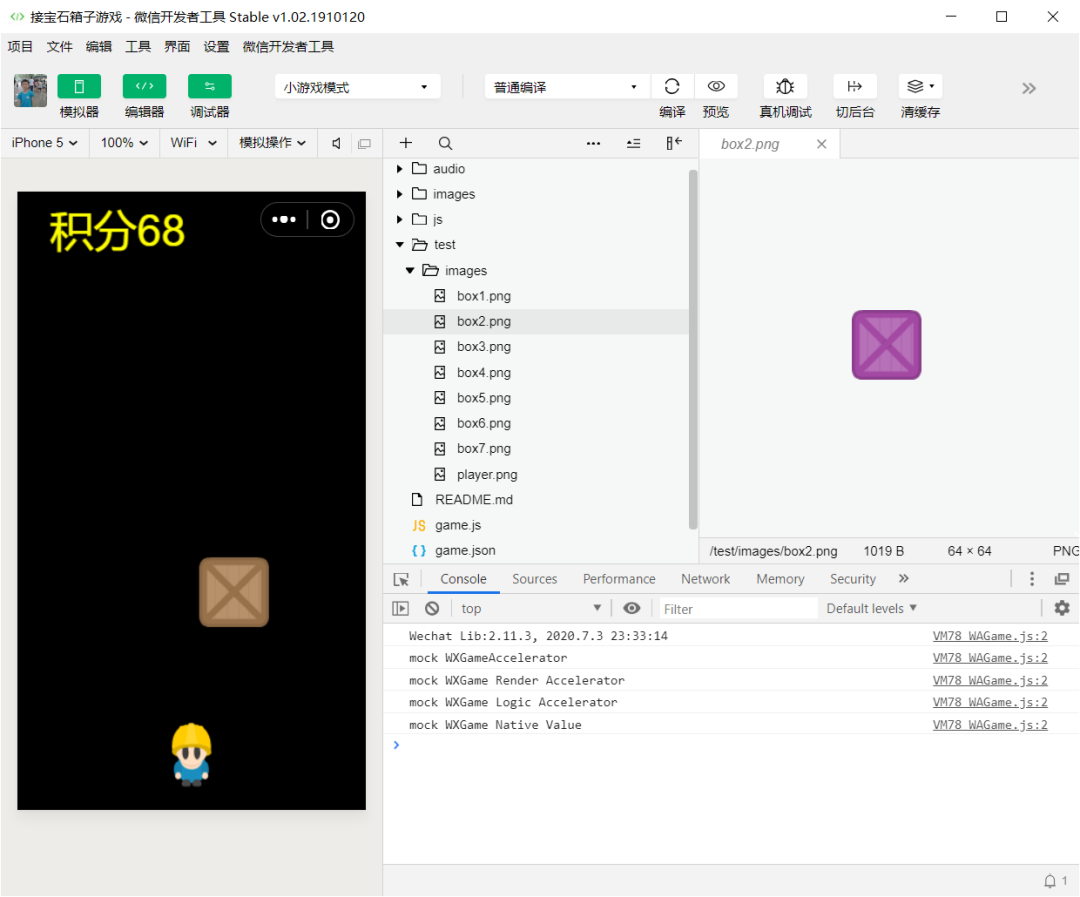The width and height of the screenshot is (1080, 897).
Task: Click the purple box image preview
Action: pos(886,344)
